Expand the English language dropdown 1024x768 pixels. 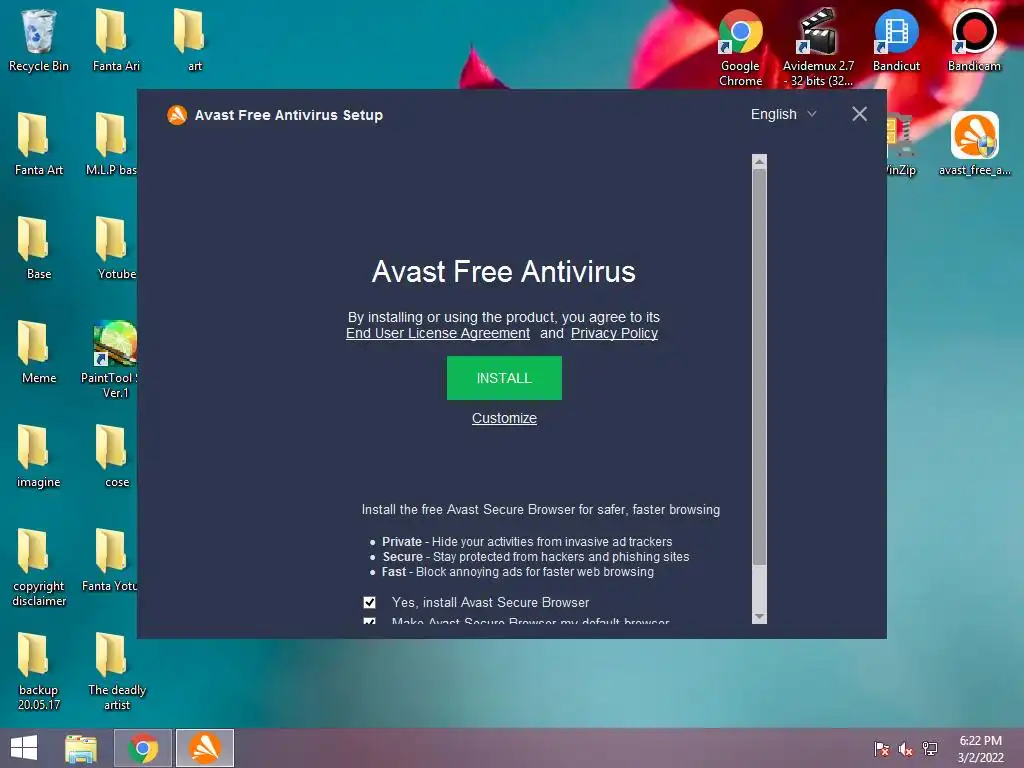click(784, 114)
